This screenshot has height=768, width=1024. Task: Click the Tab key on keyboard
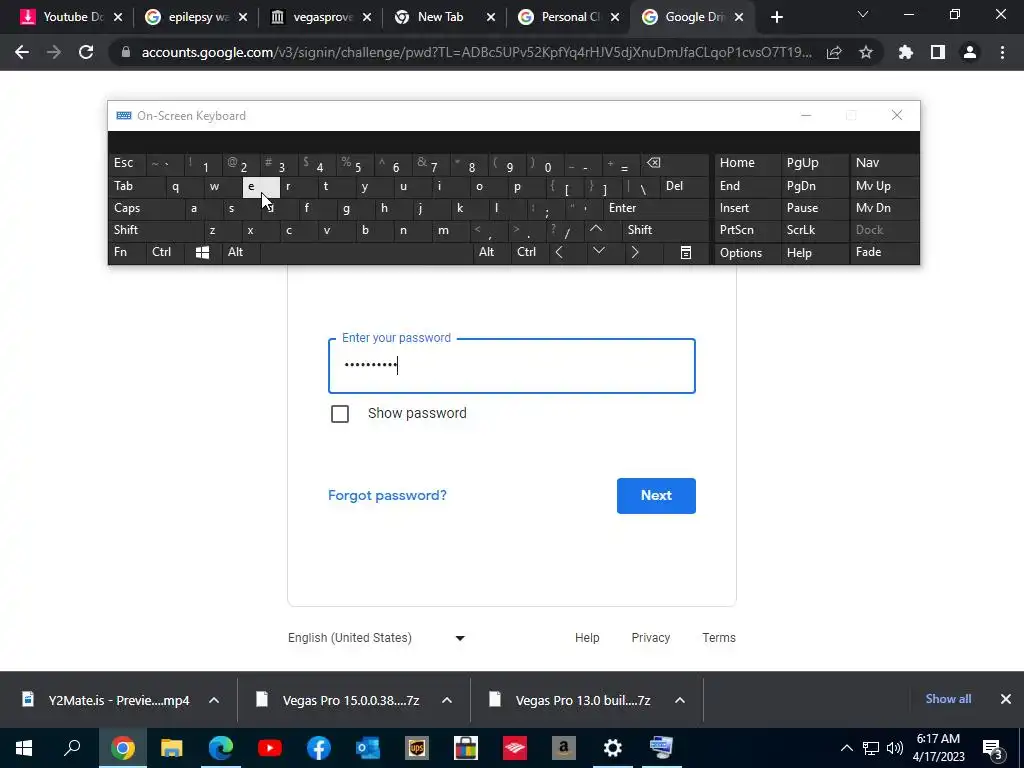(x=137, y=186)
